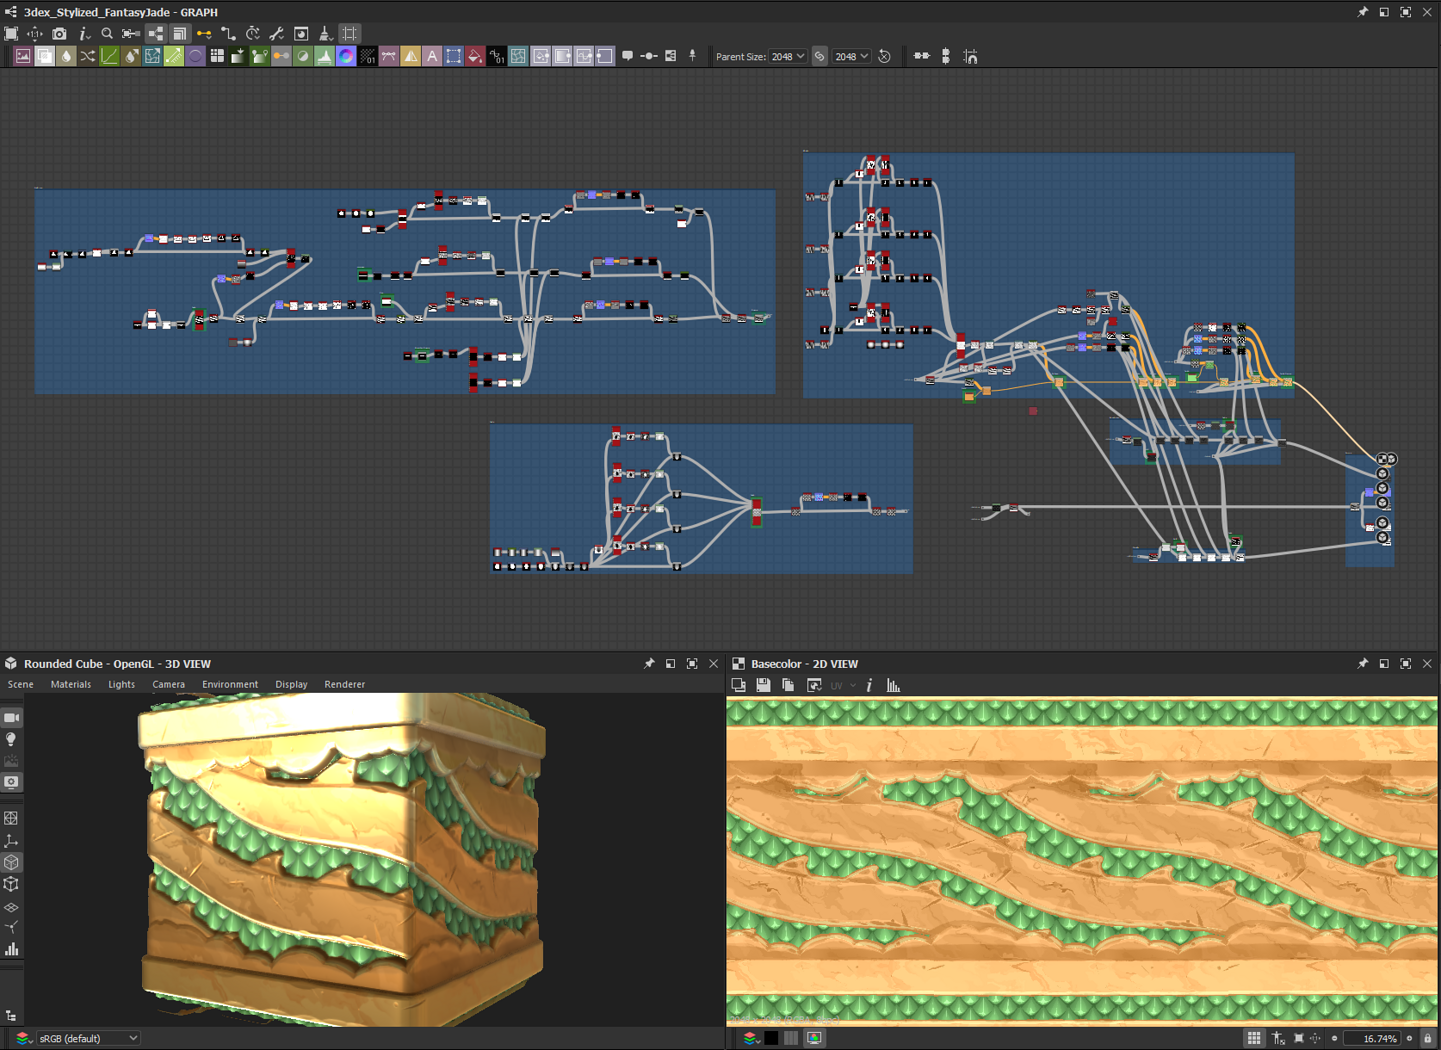Screen dimensions: 1441x1050
Task: Click the broom clean-up icon in graph toolbar
Action: pos(325,34)
